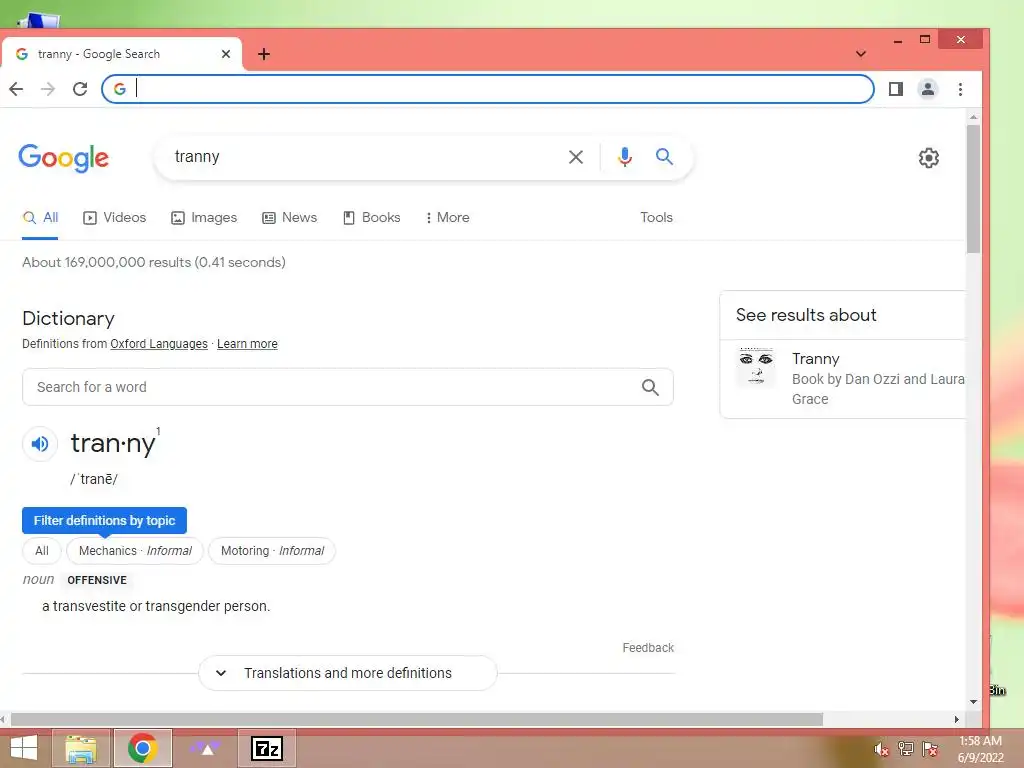Submit search with the blue magnifier icon
This screenshot has width=1024, height=768.
pyautogui.click(x=664, y=157)
